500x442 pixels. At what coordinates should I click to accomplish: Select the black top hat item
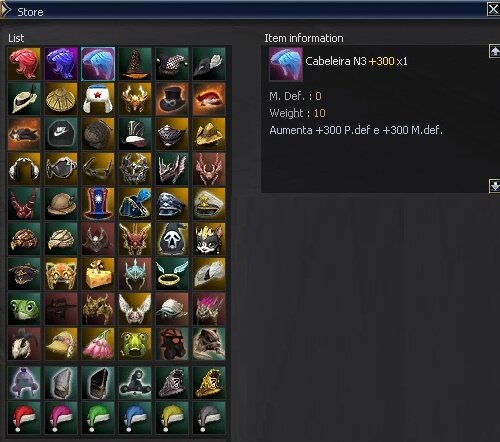[172, 99]
